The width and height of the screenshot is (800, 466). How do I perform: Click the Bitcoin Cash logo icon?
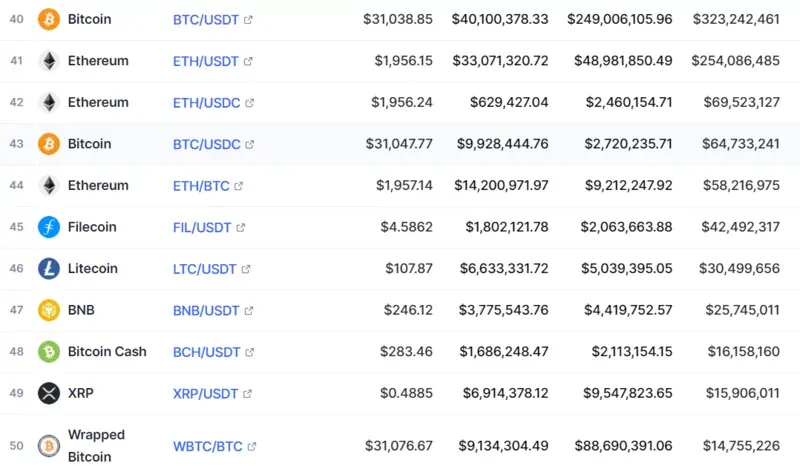point(49,352)
